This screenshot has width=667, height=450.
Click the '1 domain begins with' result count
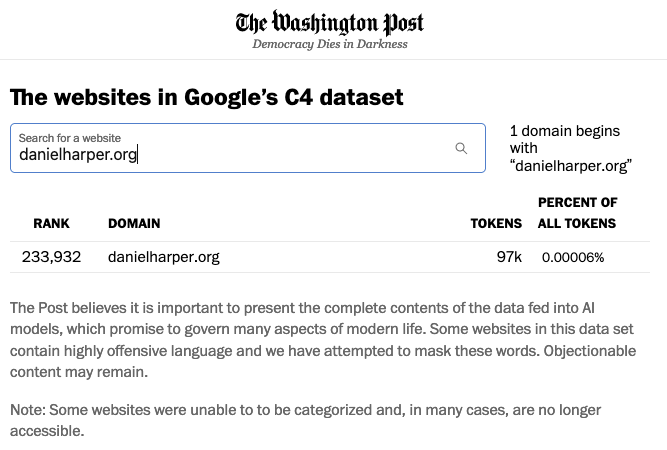coord(564,139)
